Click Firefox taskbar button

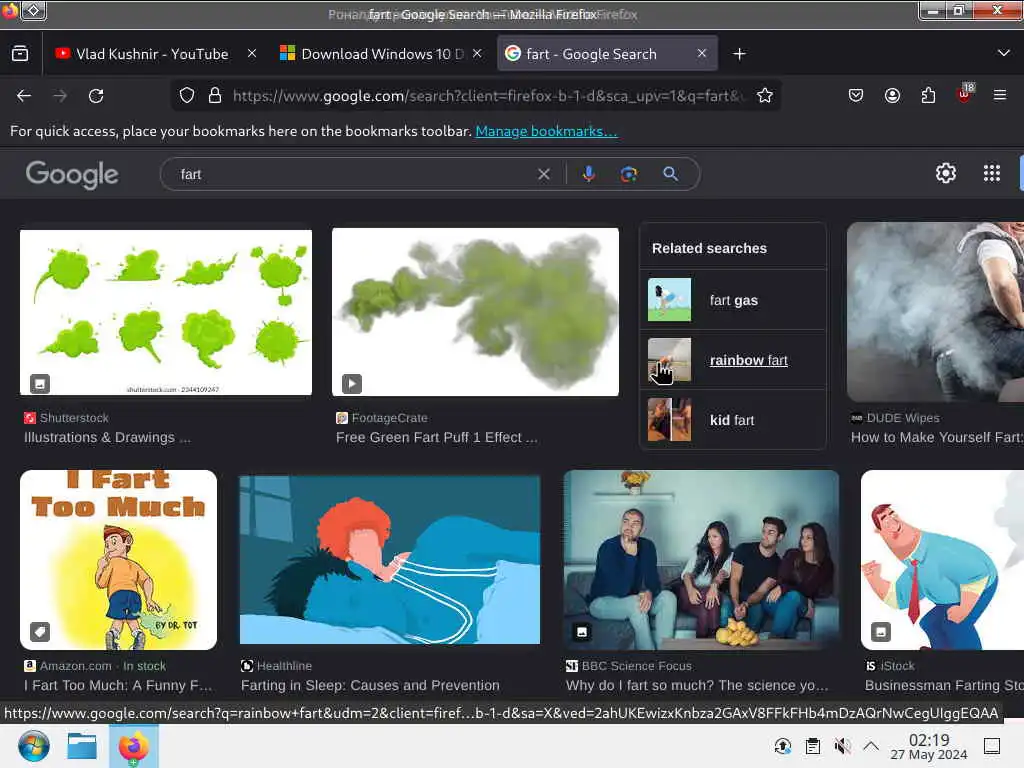[133, 746]
